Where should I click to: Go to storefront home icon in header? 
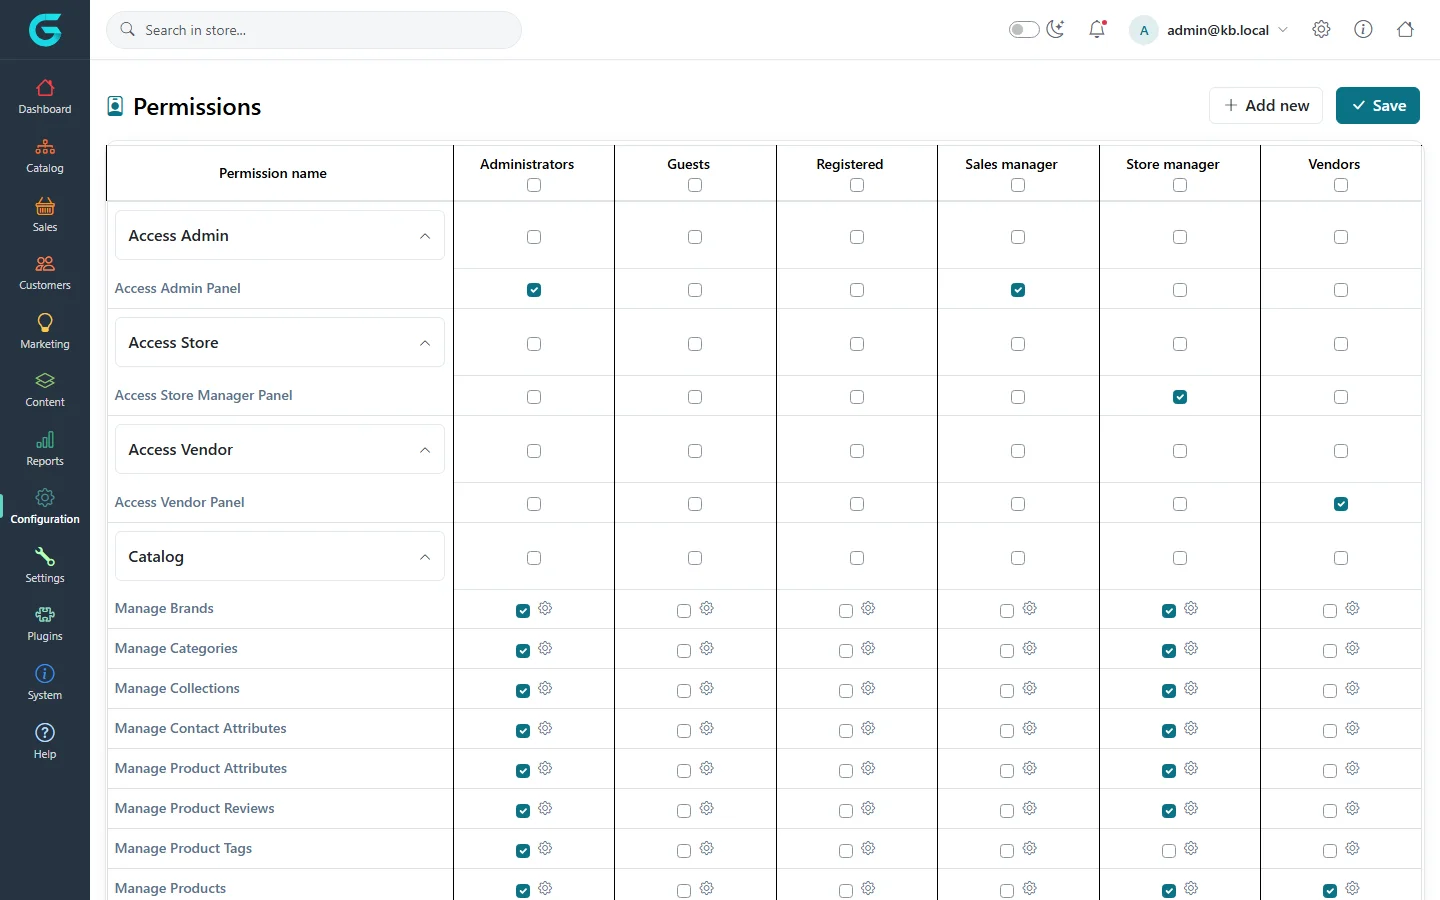coord(1405,30)
